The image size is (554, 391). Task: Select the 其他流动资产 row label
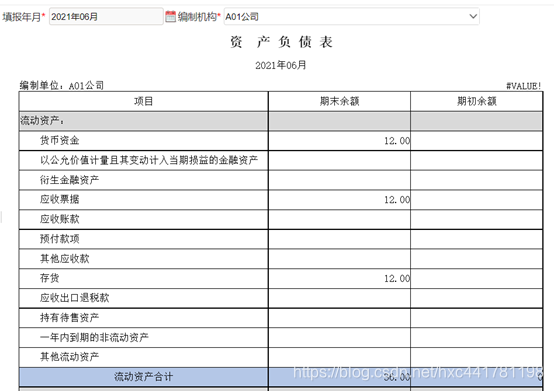click(69, 357)
